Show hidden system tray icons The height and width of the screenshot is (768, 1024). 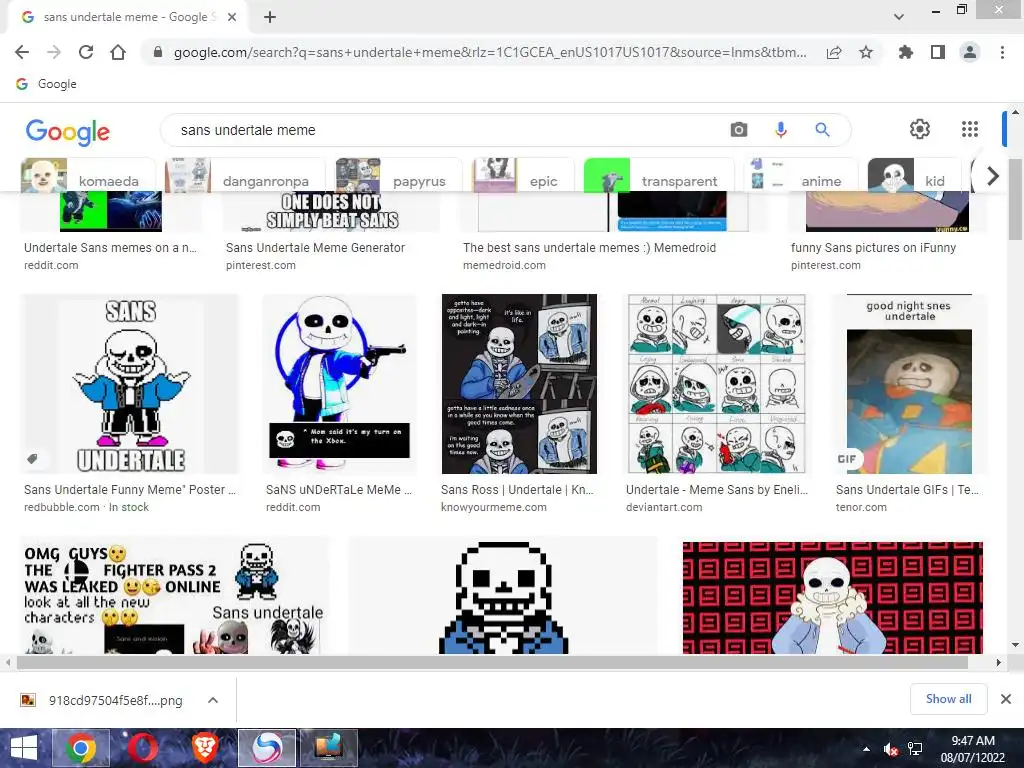coord(866,749)
